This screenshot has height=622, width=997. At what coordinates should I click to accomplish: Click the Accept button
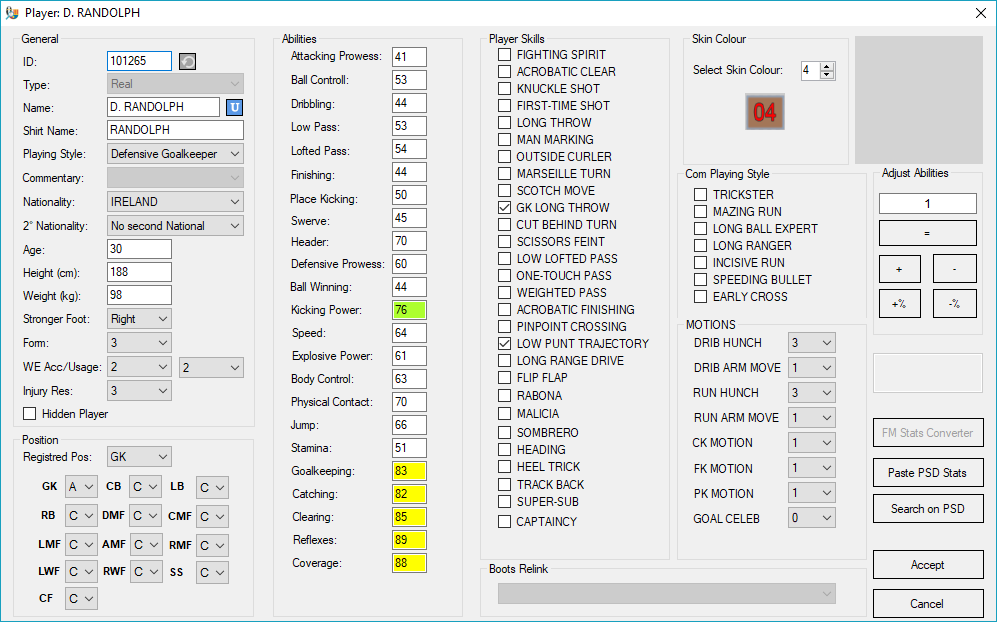coord(927,565)
